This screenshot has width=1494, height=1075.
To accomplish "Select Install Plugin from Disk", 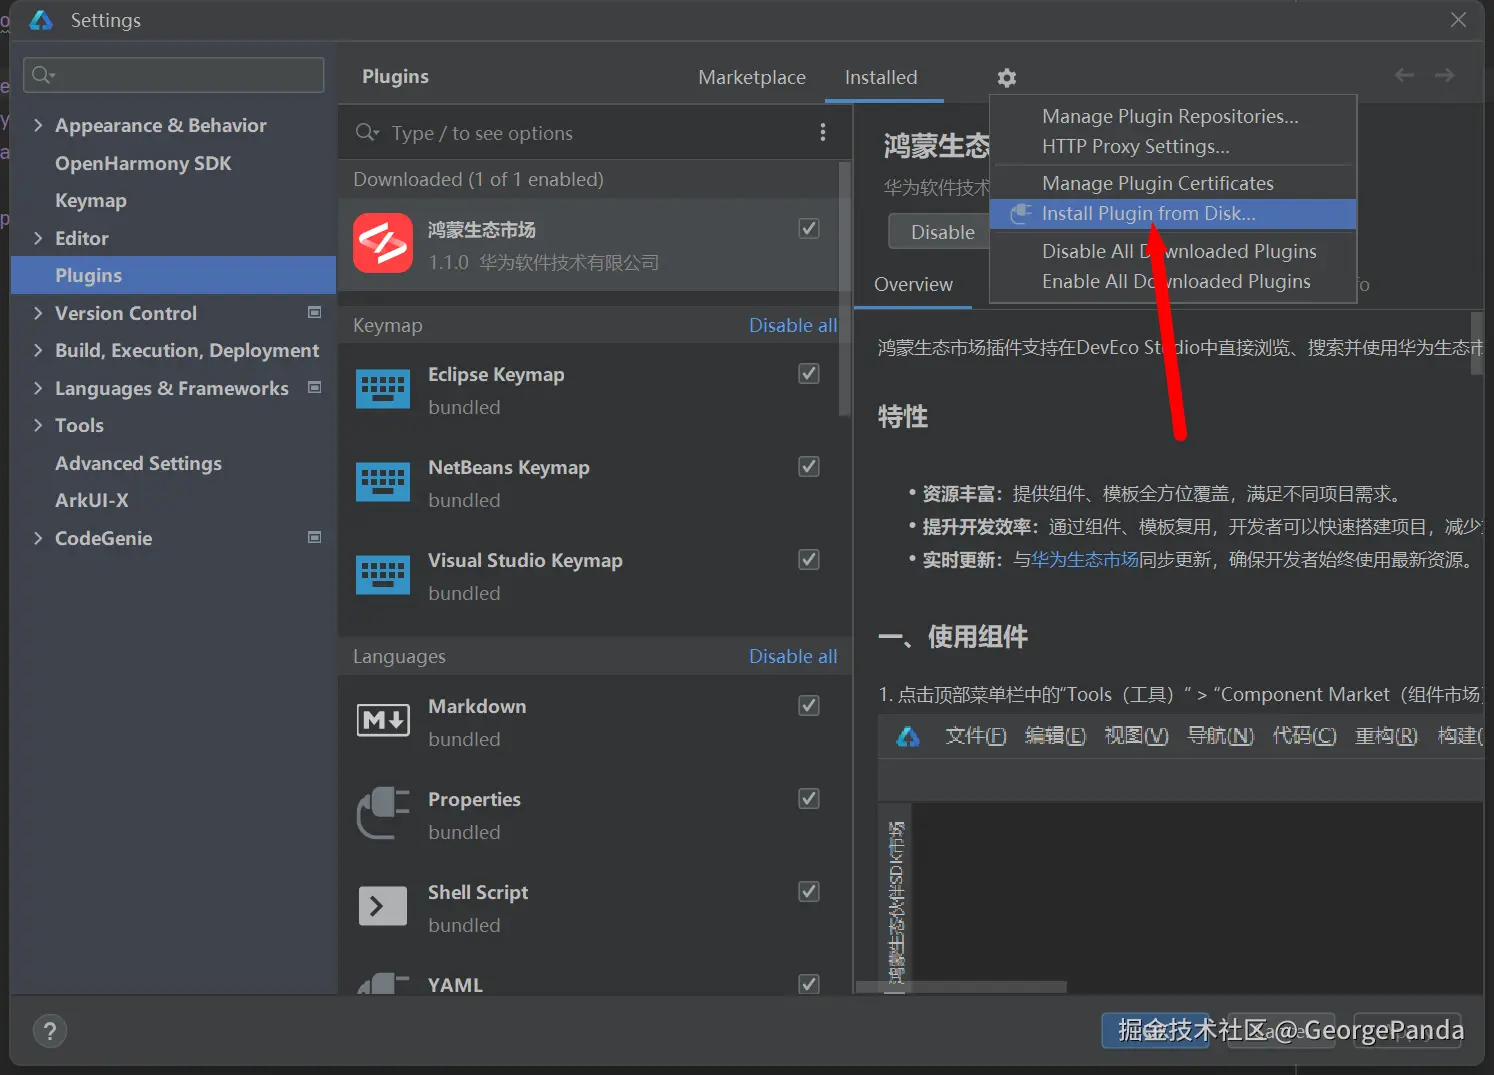I will [x=1172, y=213].
